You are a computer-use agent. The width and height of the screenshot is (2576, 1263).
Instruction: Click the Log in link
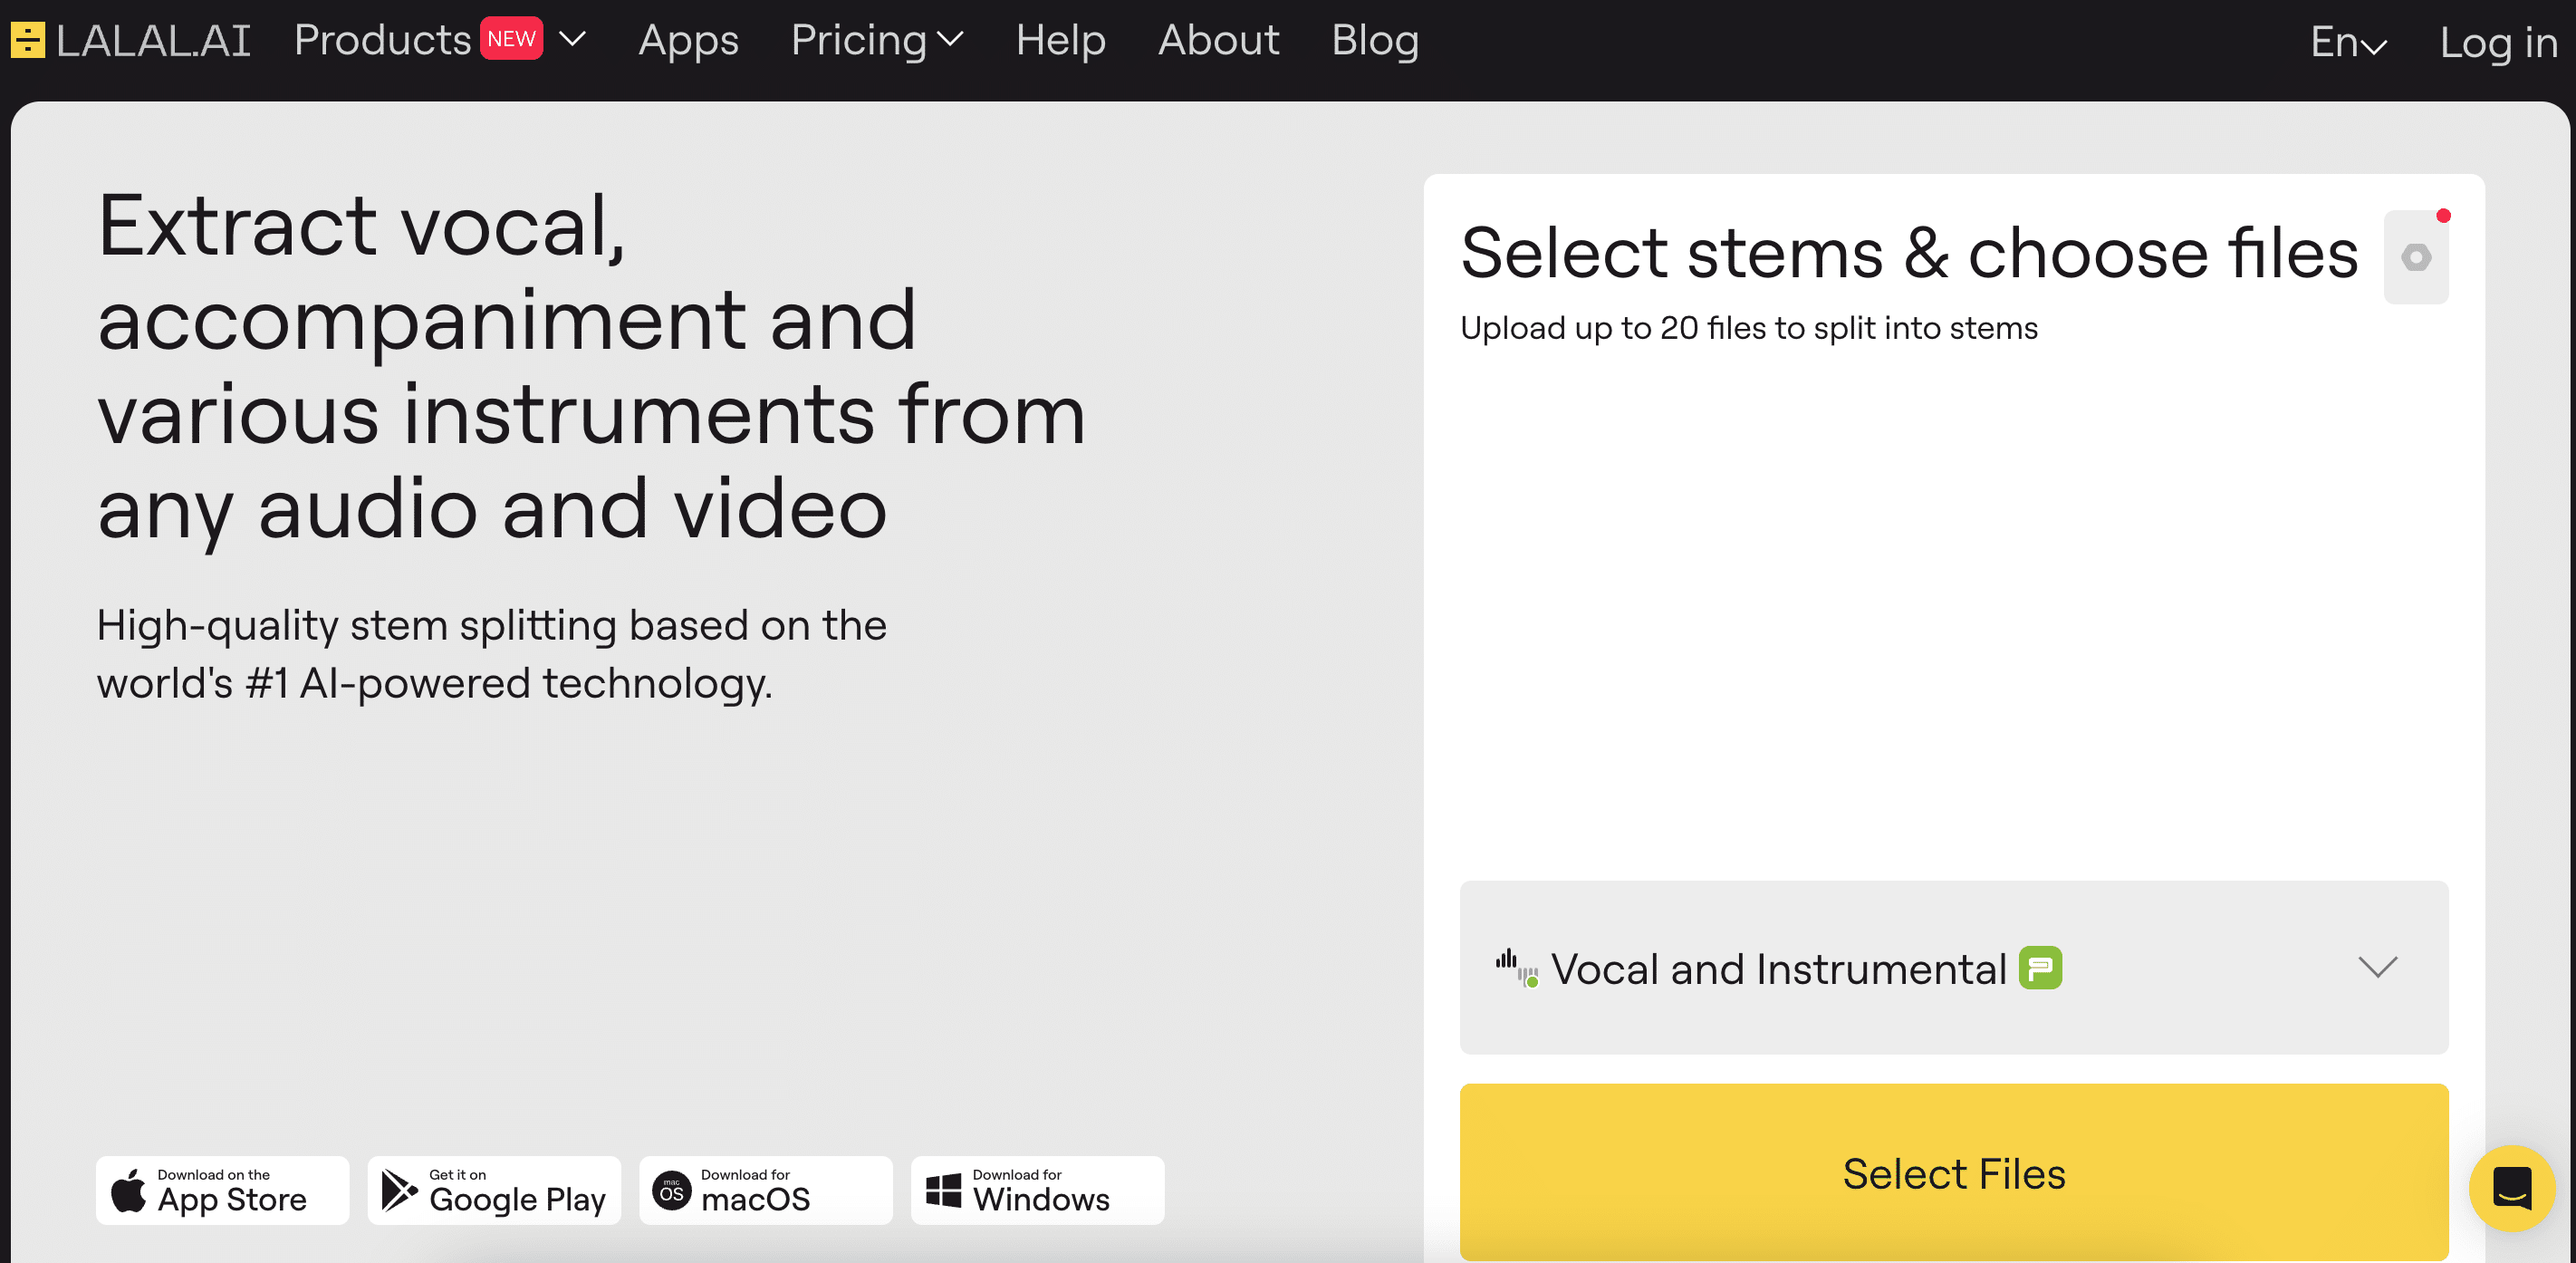point(2498,42)
